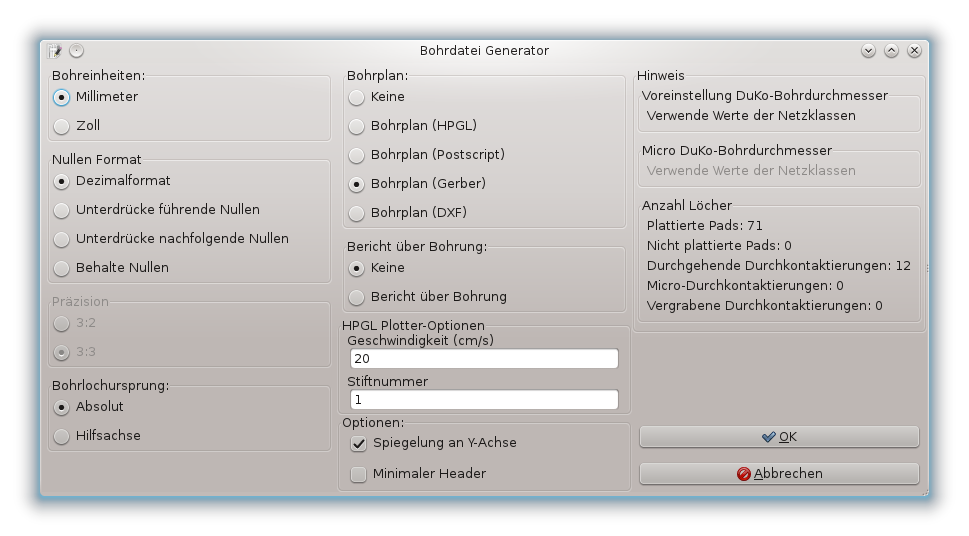Viewport: 969px width, 536px height.
Task: Click the application icon in title bar
Action: coord(55,51)
